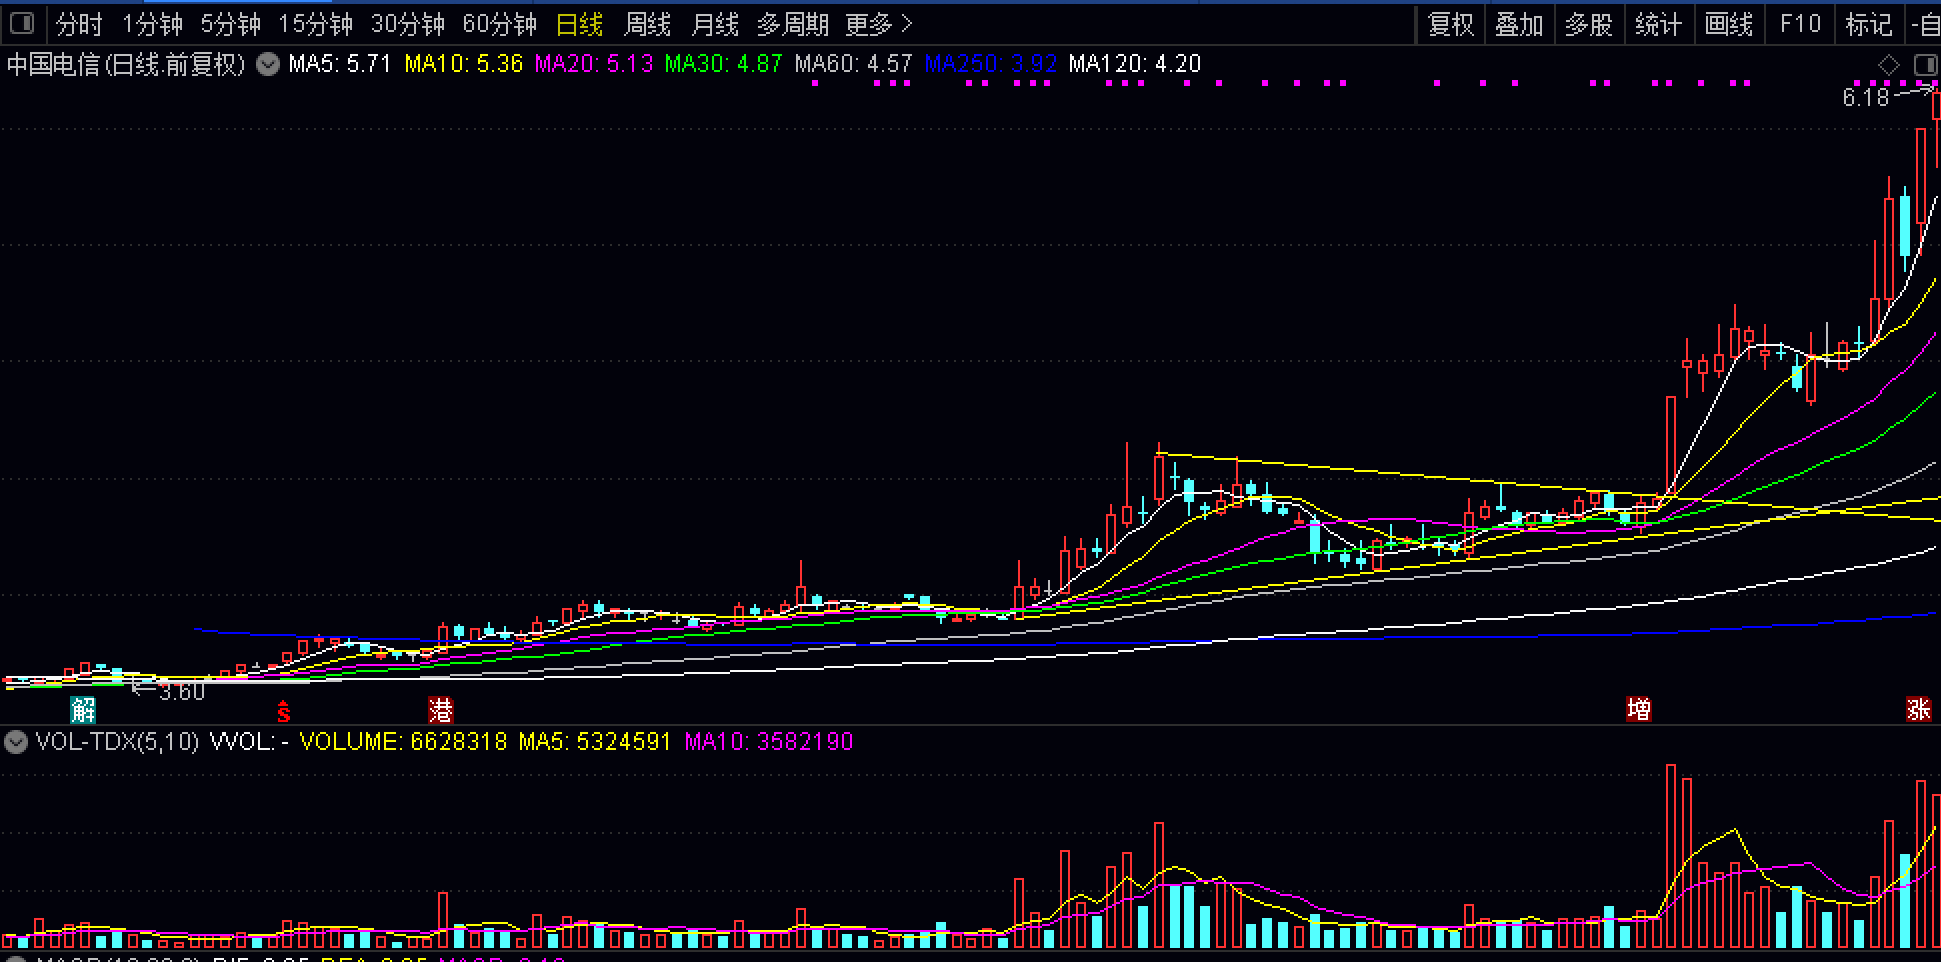The image size is (1941, 962).
Task: Toggle the left side panel icon
Action: (21, 23)
